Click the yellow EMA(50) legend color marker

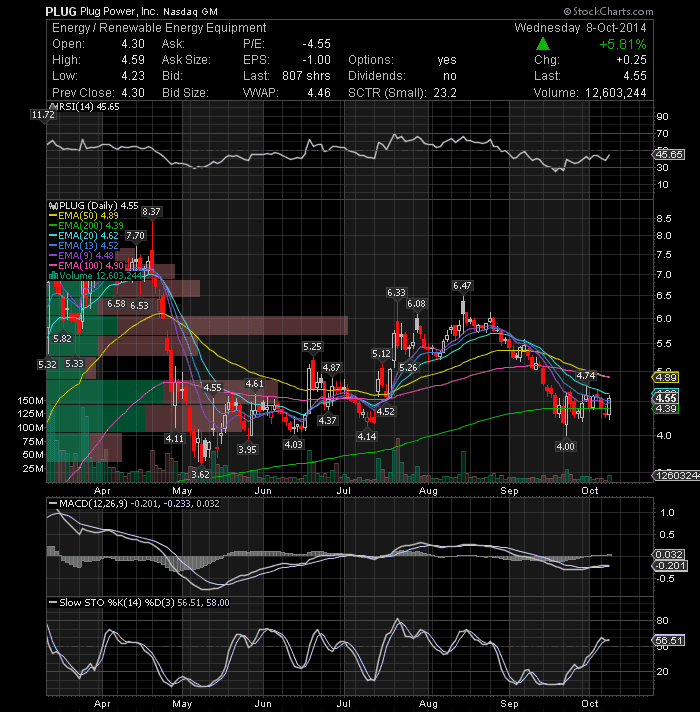point(53,216)
